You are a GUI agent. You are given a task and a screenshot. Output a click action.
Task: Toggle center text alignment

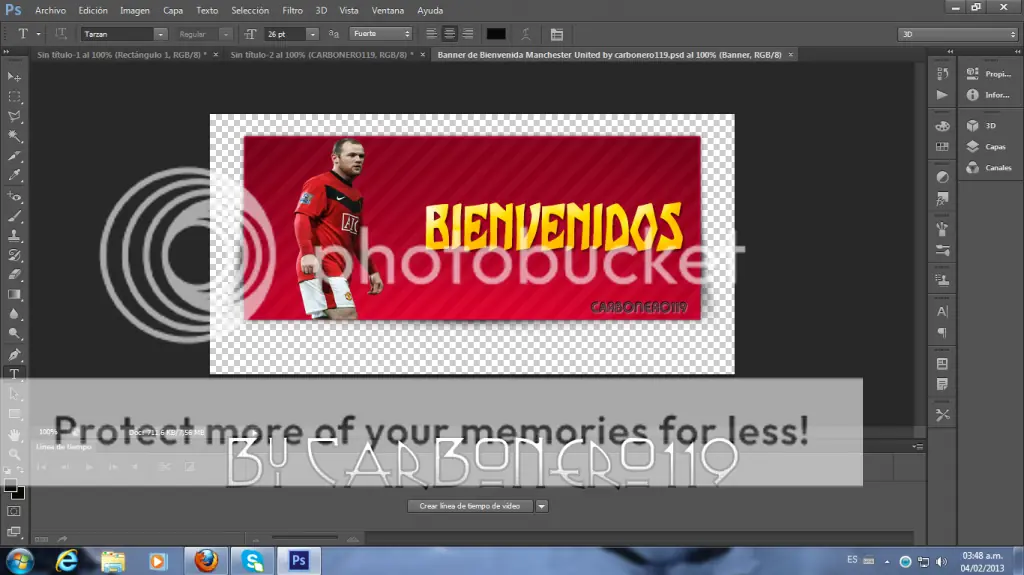pyautogui.click(x=450, y=34)
